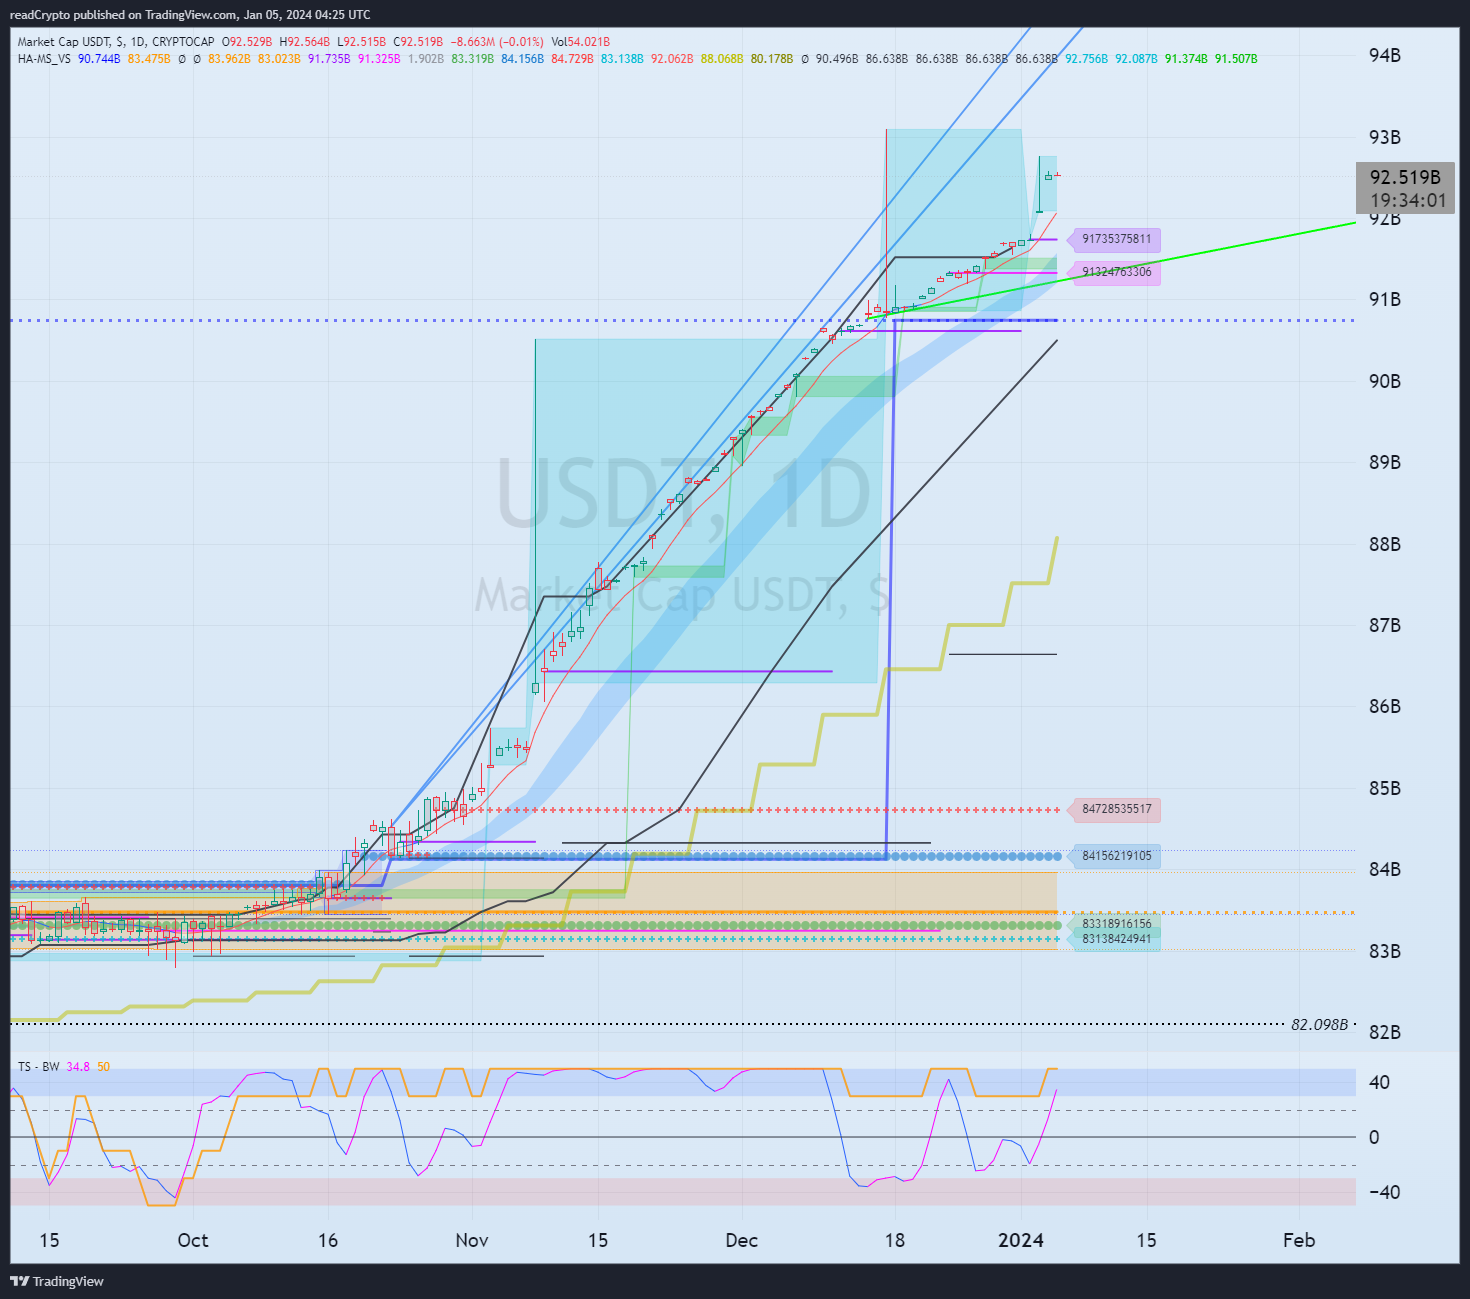Screen dimensions: 1470x1299
Task: Click the current price label 92.519B
Action: [1405, 177]
